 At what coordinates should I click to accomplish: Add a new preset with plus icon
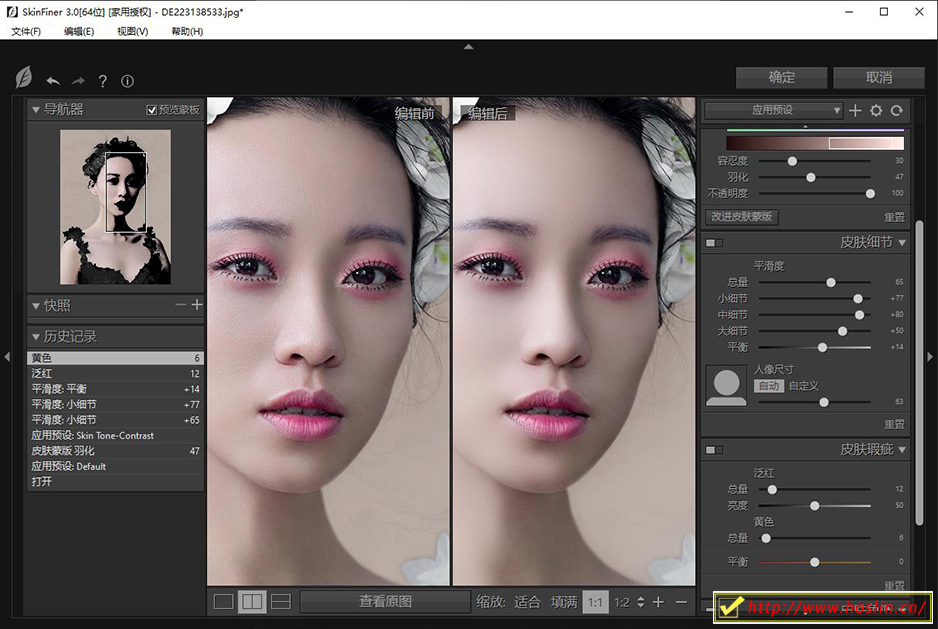tap(855, 111)
